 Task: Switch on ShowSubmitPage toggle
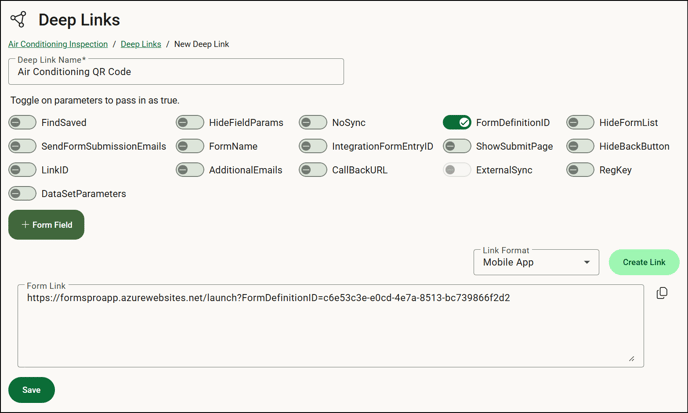click(457, 146)
